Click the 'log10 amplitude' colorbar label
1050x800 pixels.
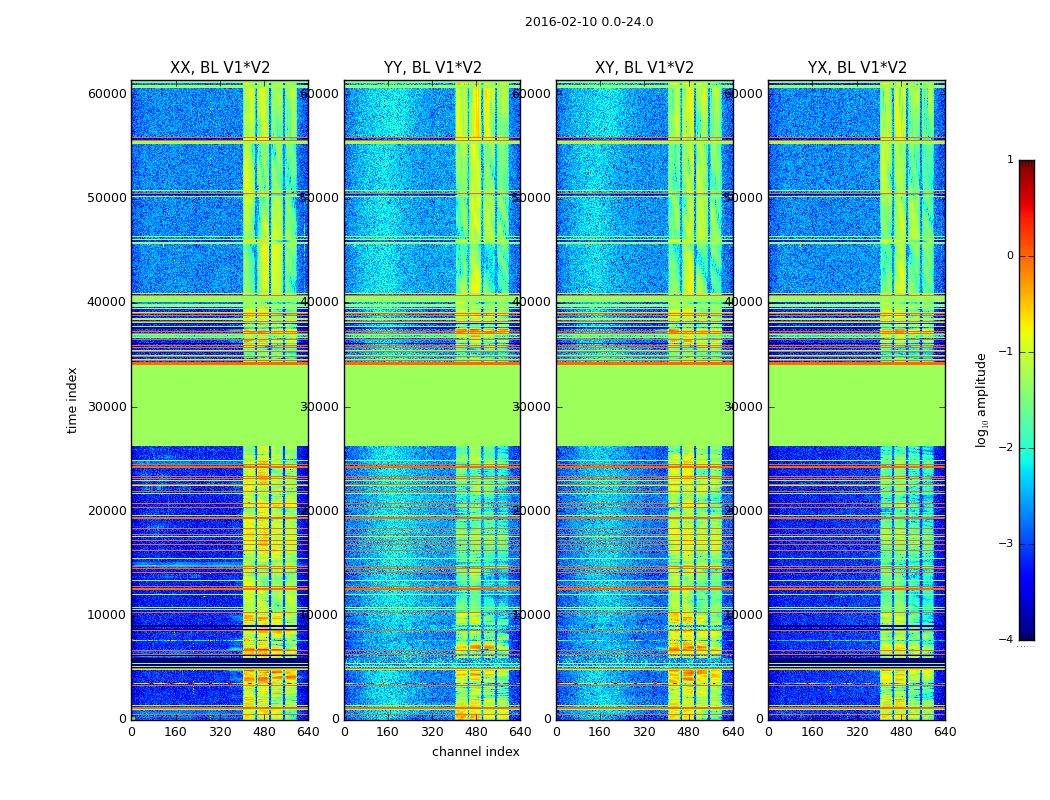[981, 400]
